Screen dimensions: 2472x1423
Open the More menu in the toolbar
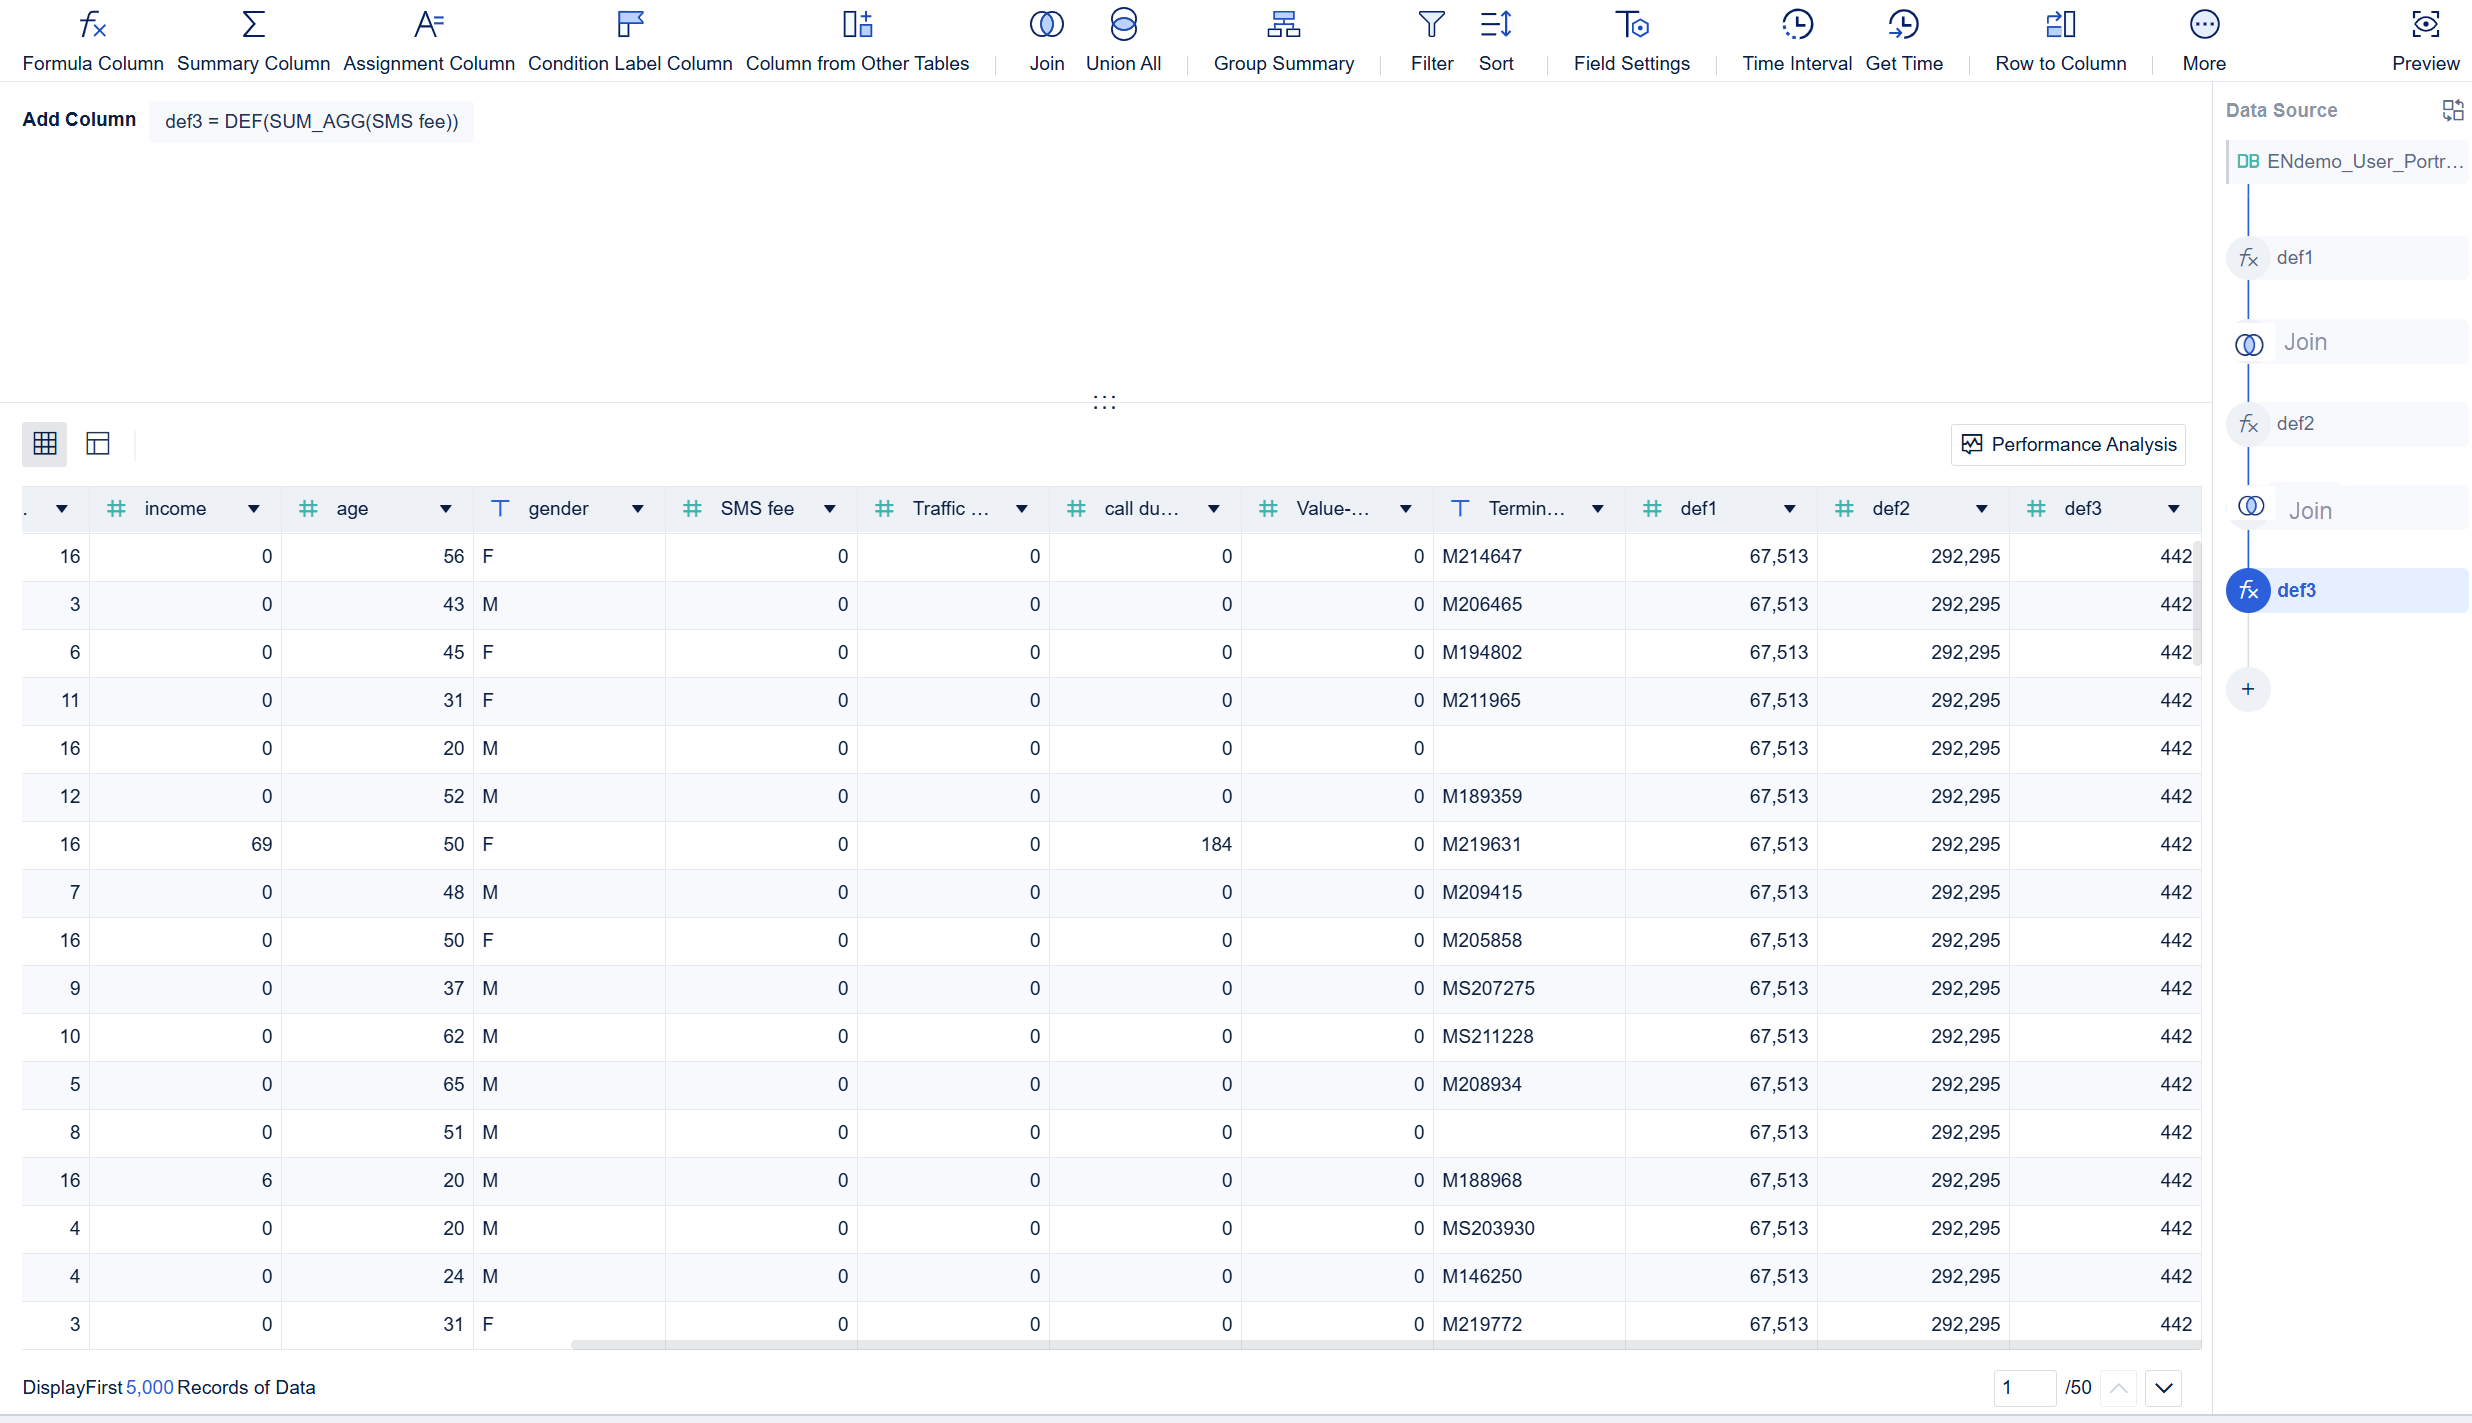click(2205, 38)
